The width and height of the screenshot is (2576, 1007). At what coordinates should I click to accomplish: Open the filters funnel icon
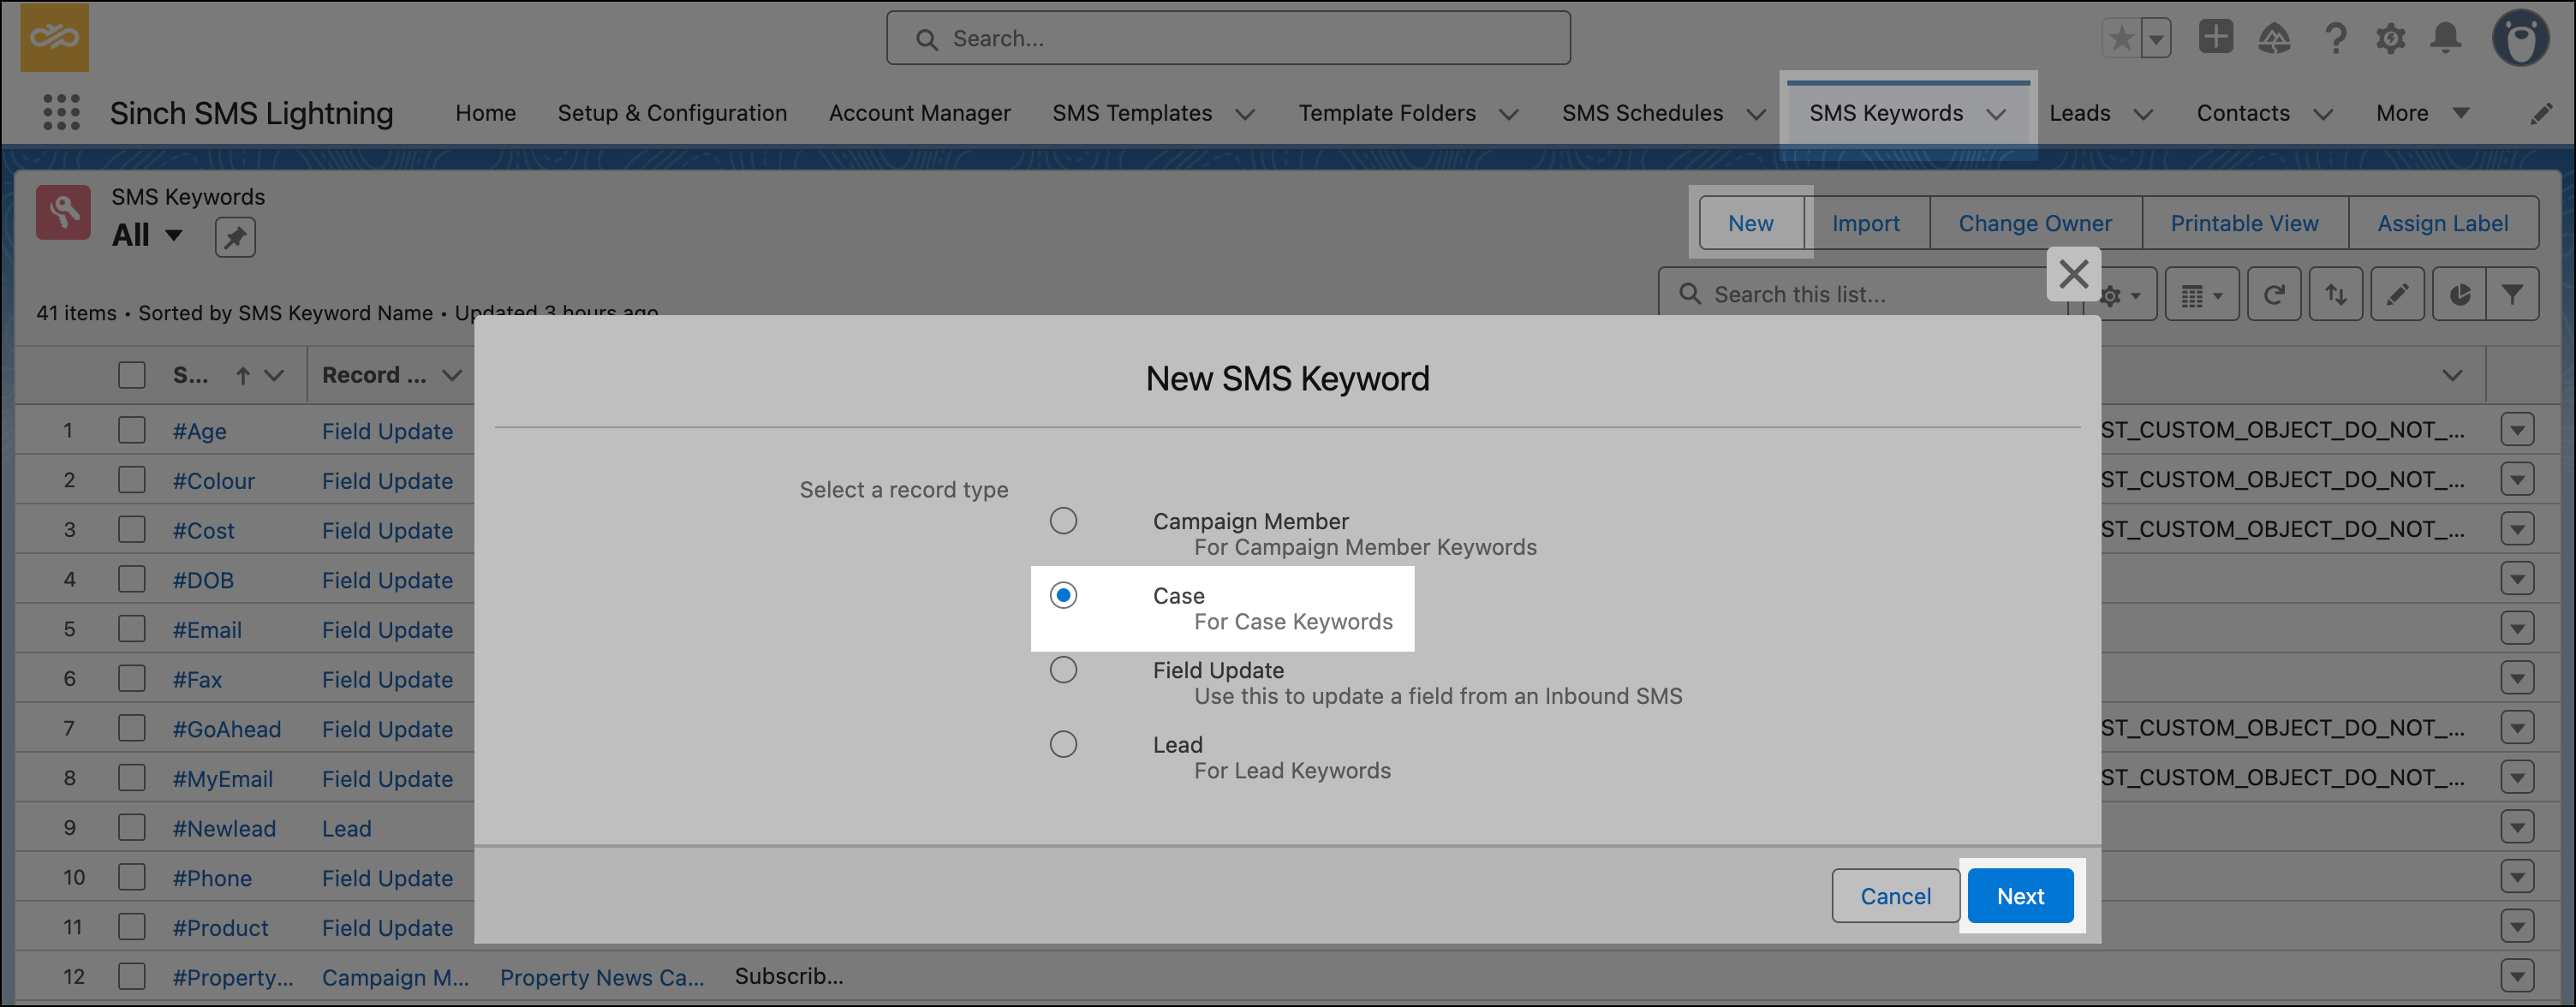(2512, 295)
